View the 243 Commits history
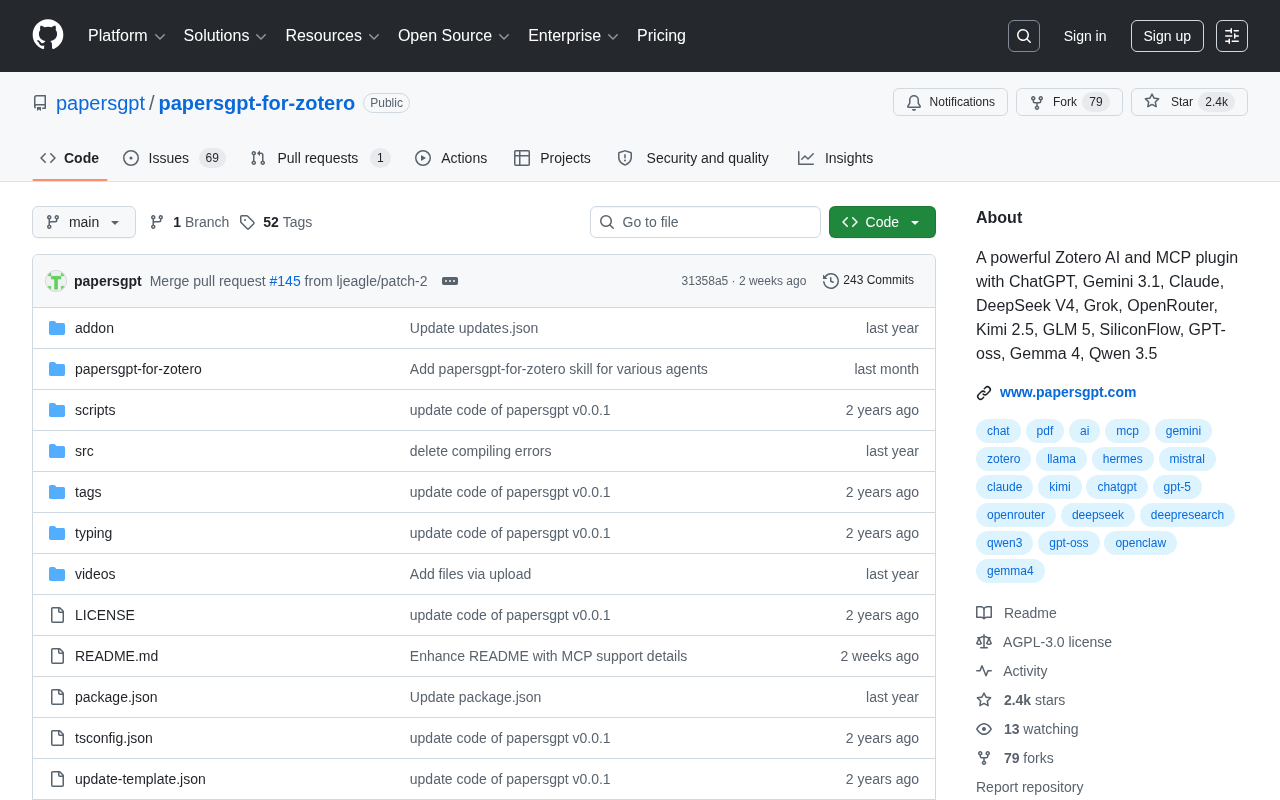1280x800 pixels. [x=868, y=281]
